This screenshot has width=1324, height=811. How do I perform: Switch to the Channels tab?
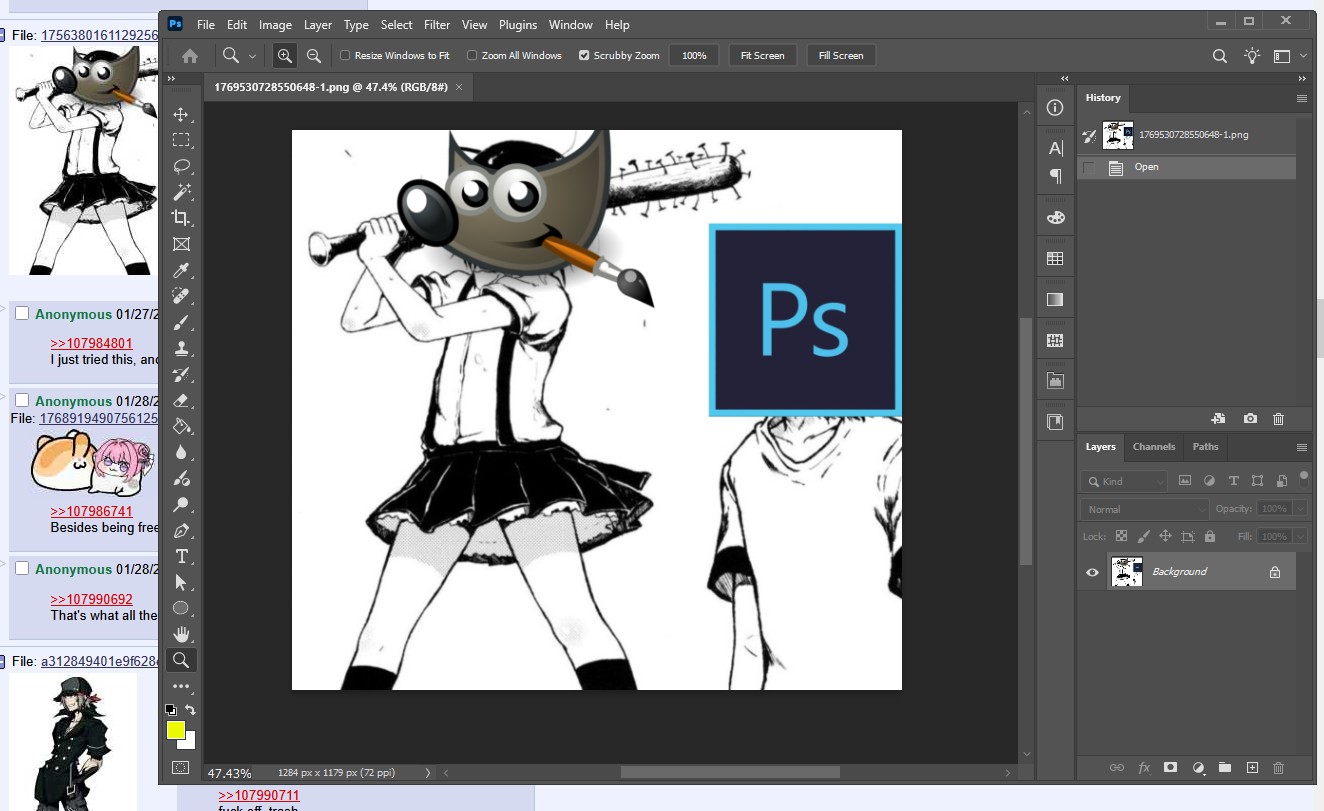coord(1153,447)
